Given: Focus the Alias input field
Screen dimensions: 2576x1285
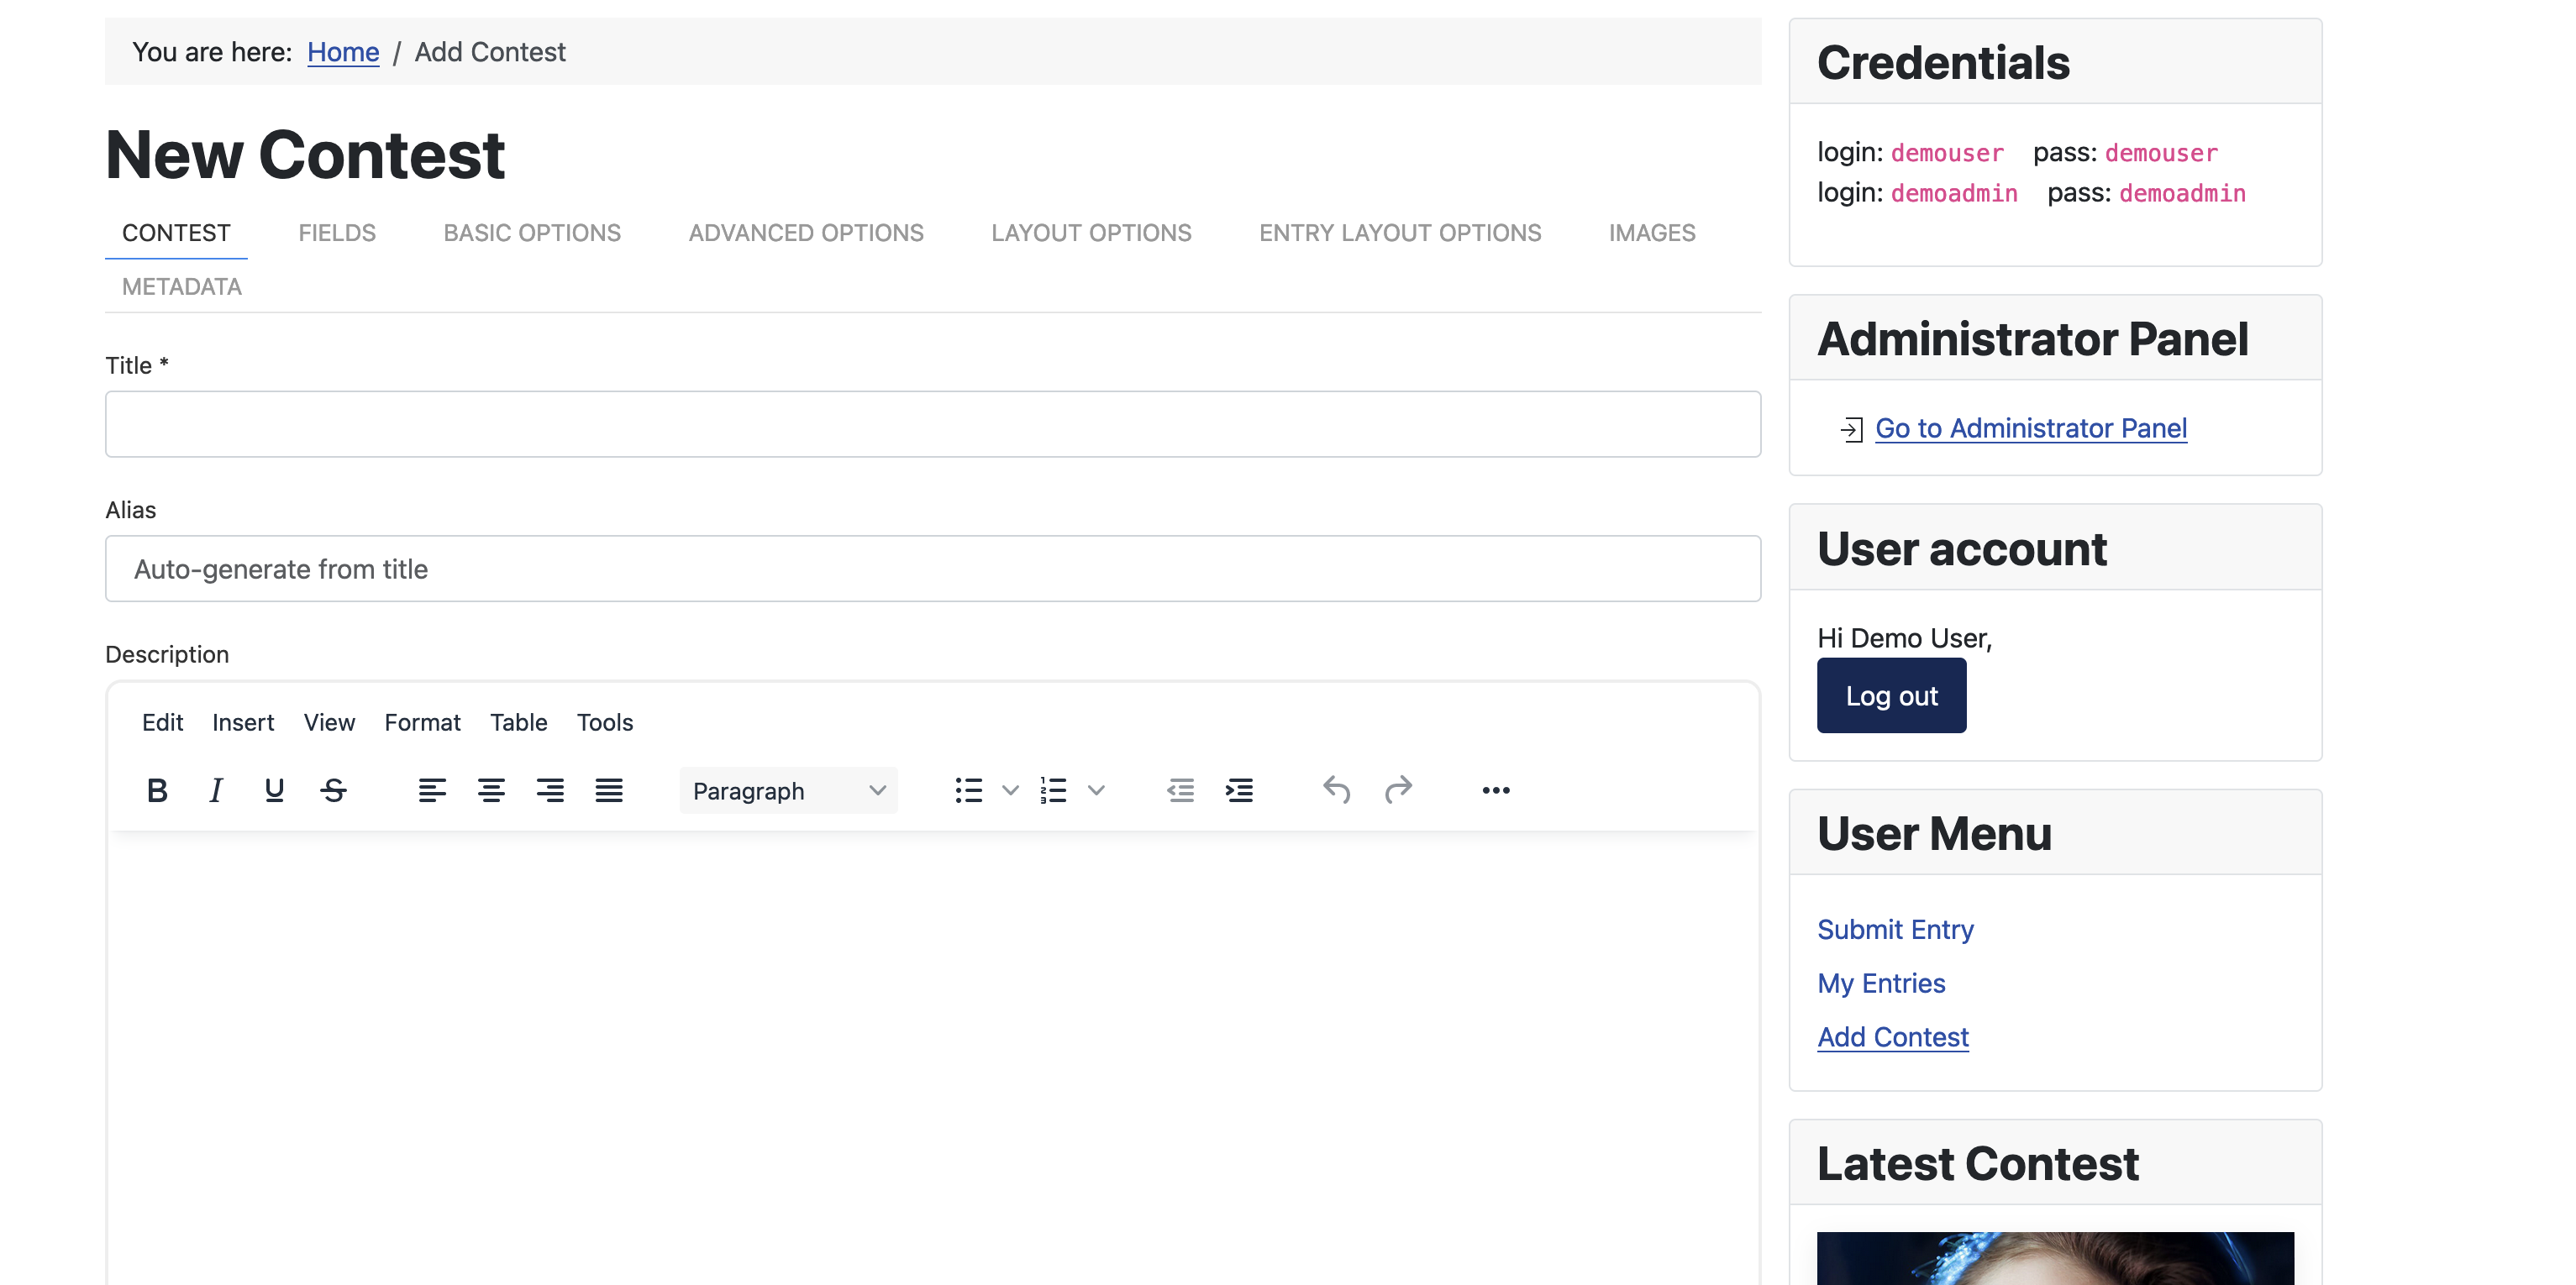Looking at the screenshot, I should tap(933, 568).
